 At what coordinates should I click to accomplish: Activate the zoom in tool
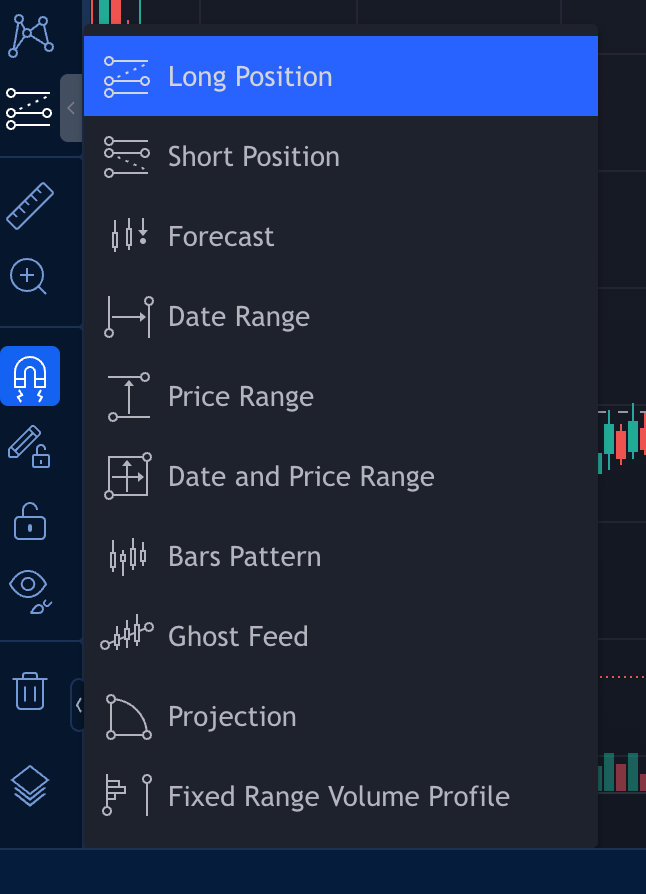tap(28, 277)
